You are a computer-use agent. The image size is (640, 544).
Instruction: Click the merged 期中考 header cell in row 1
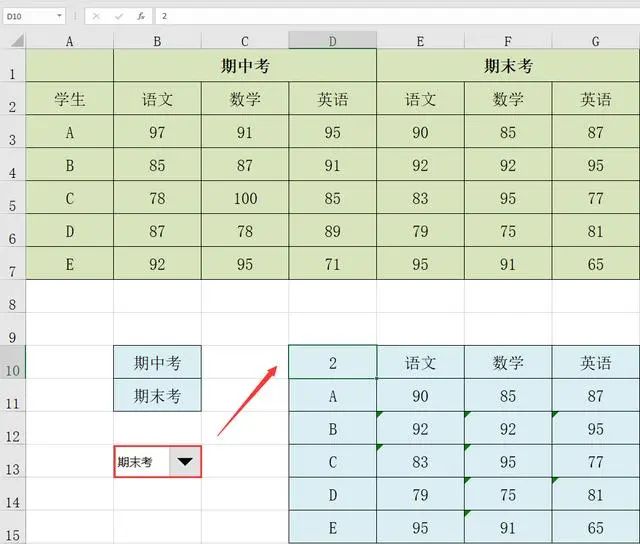[245, 65]
